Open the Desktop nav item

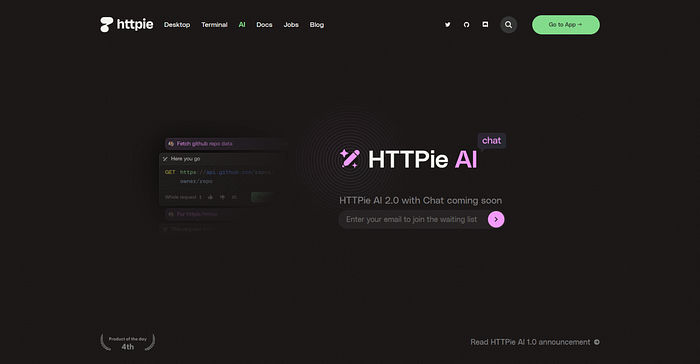(177, 25)
